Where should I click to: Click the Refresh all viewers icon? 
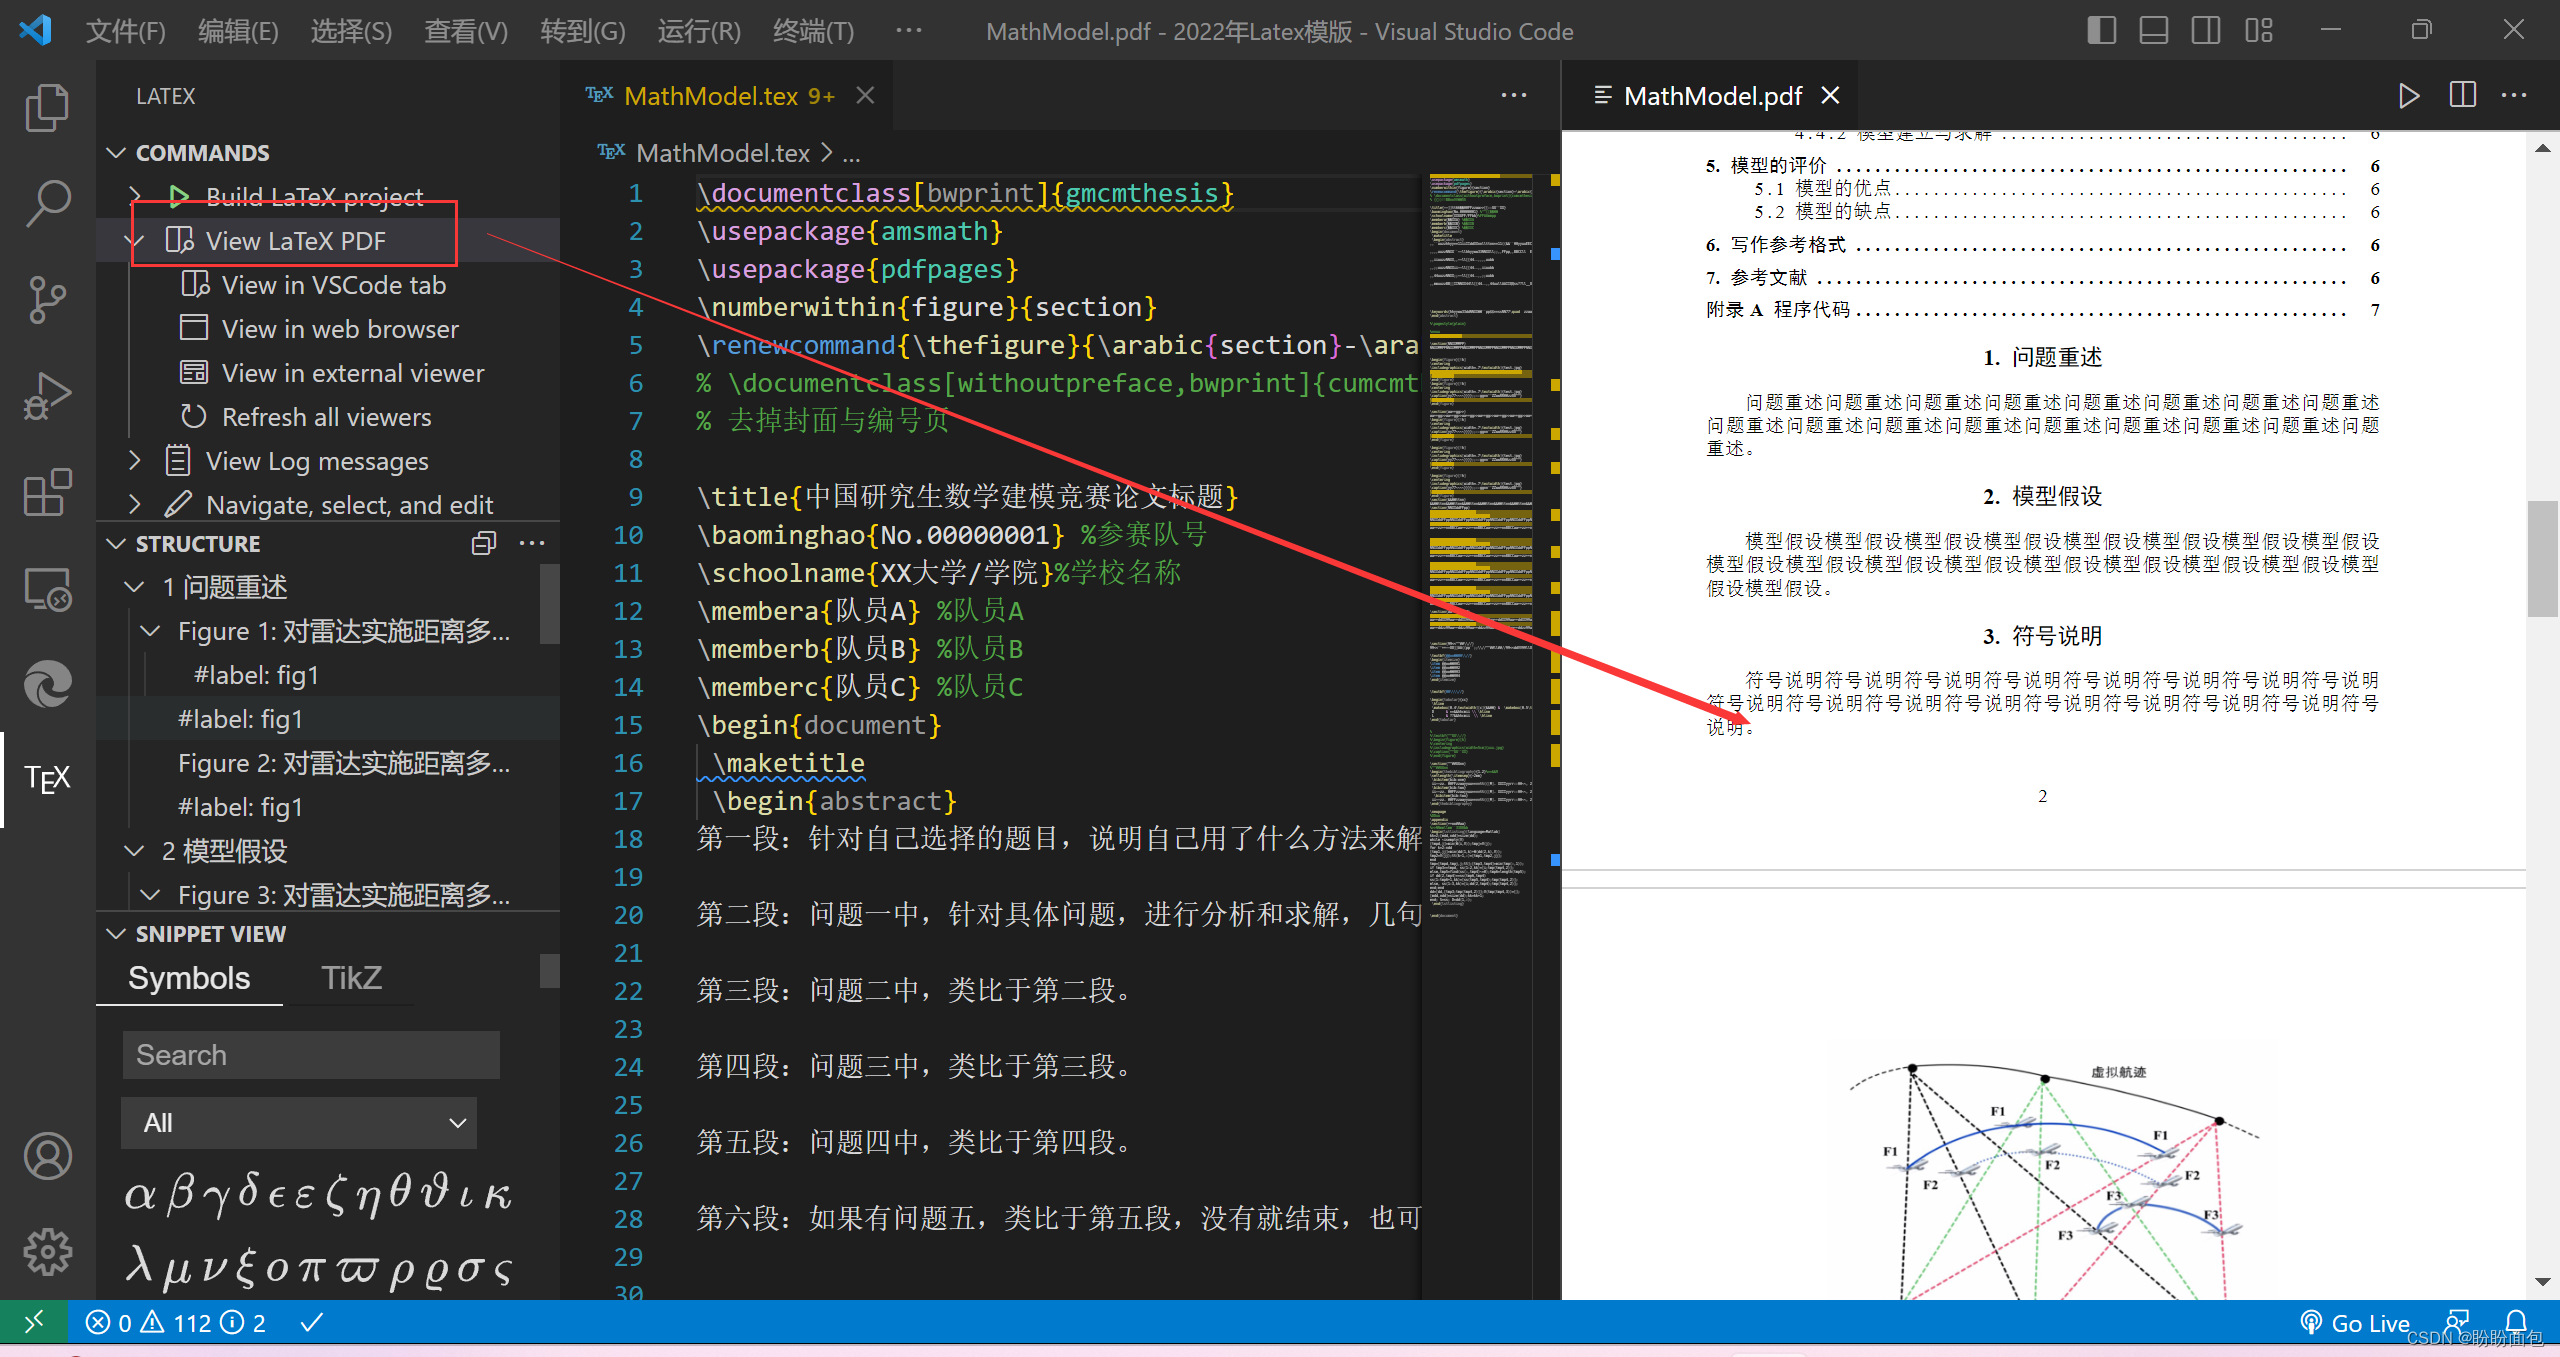(192, 416)
